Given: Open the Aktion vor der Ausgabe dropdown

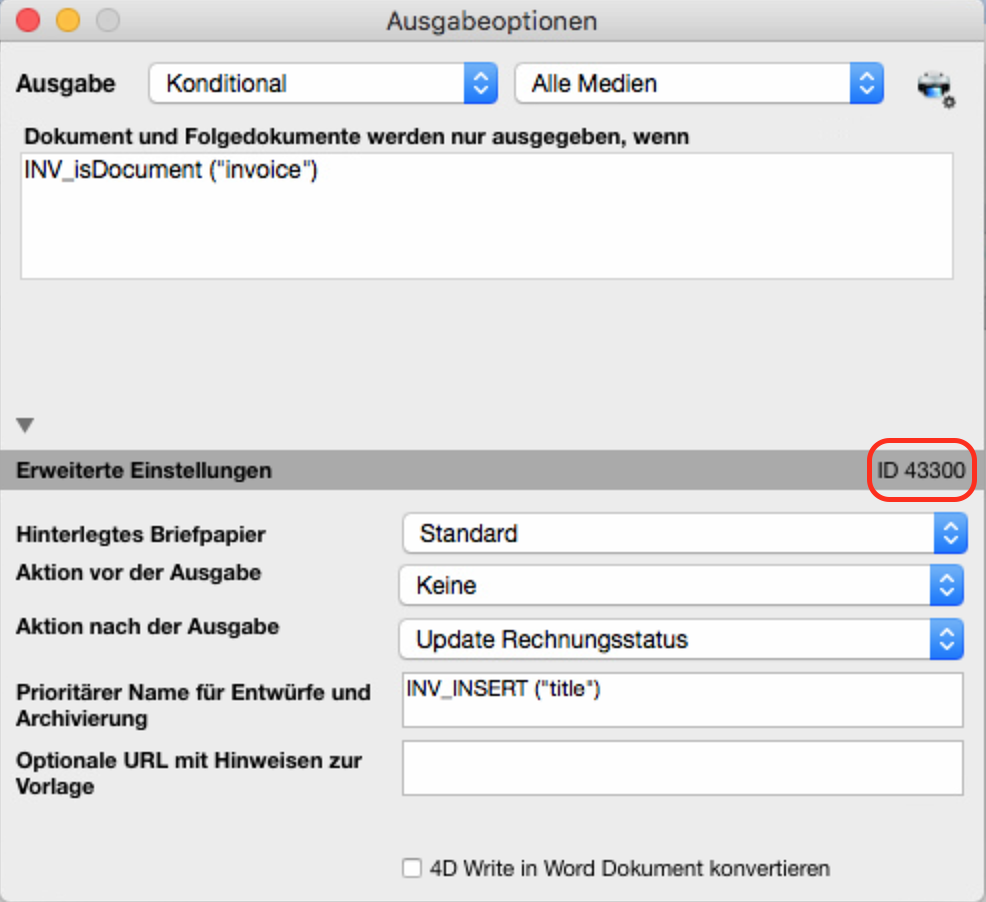Looking at the screenshot, I should coord(681,585).
